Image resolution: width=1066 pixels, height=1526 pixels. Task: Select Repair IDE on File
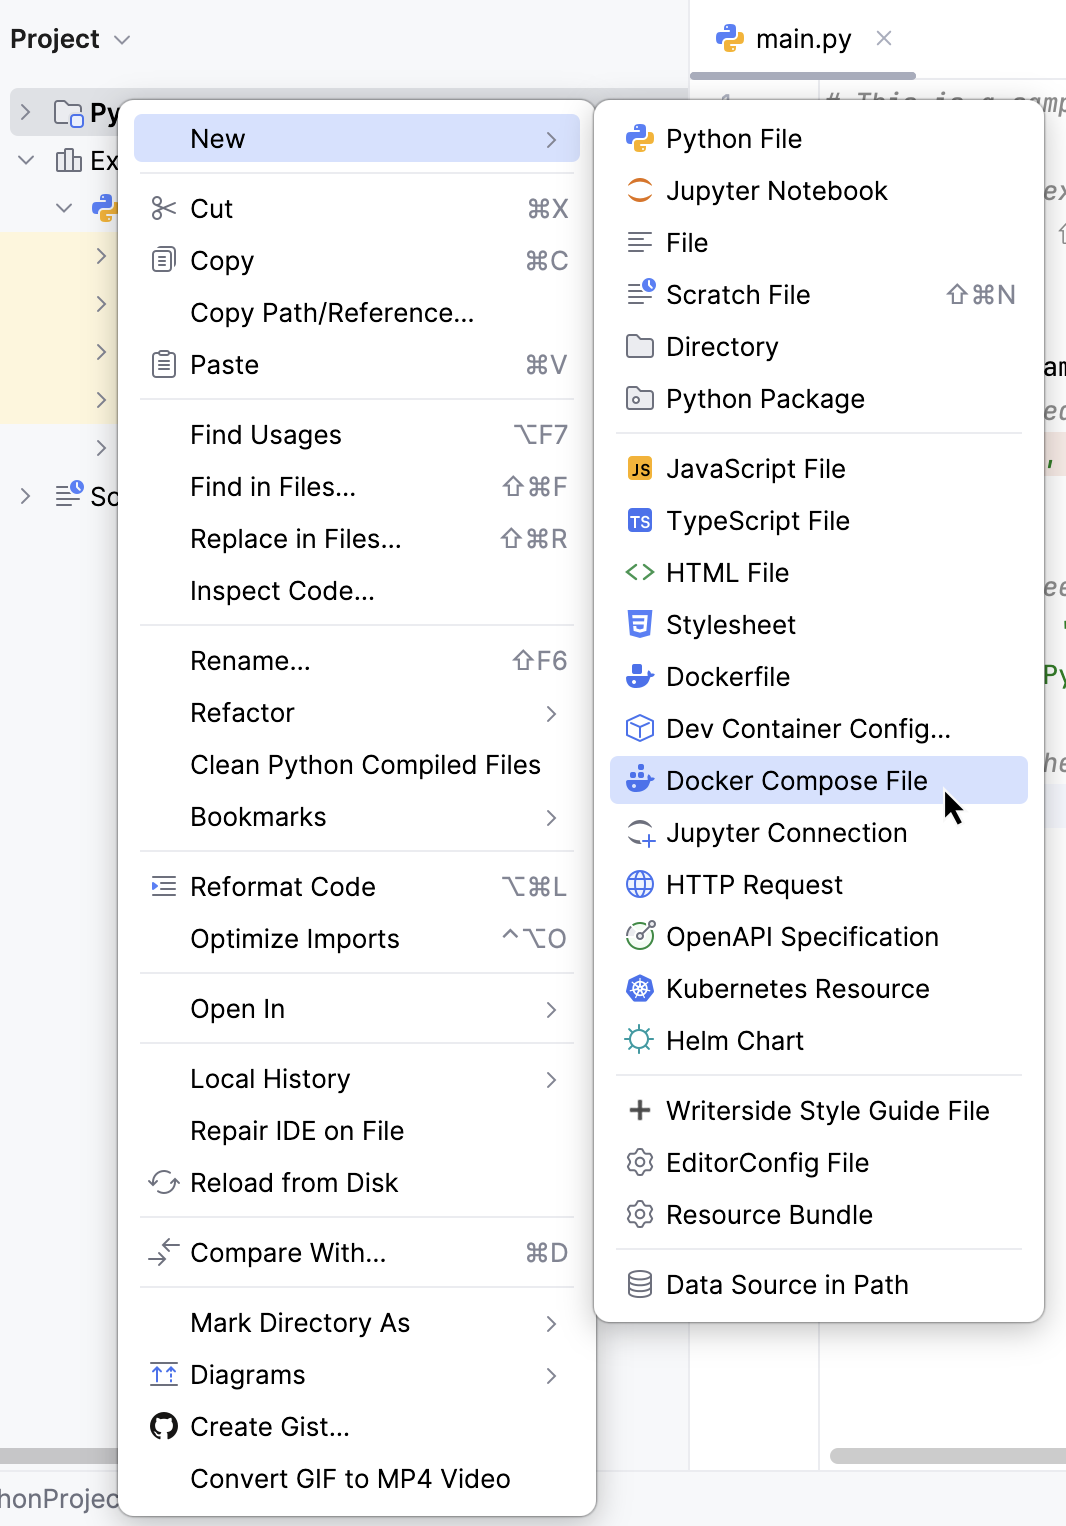coord(357,1131)
